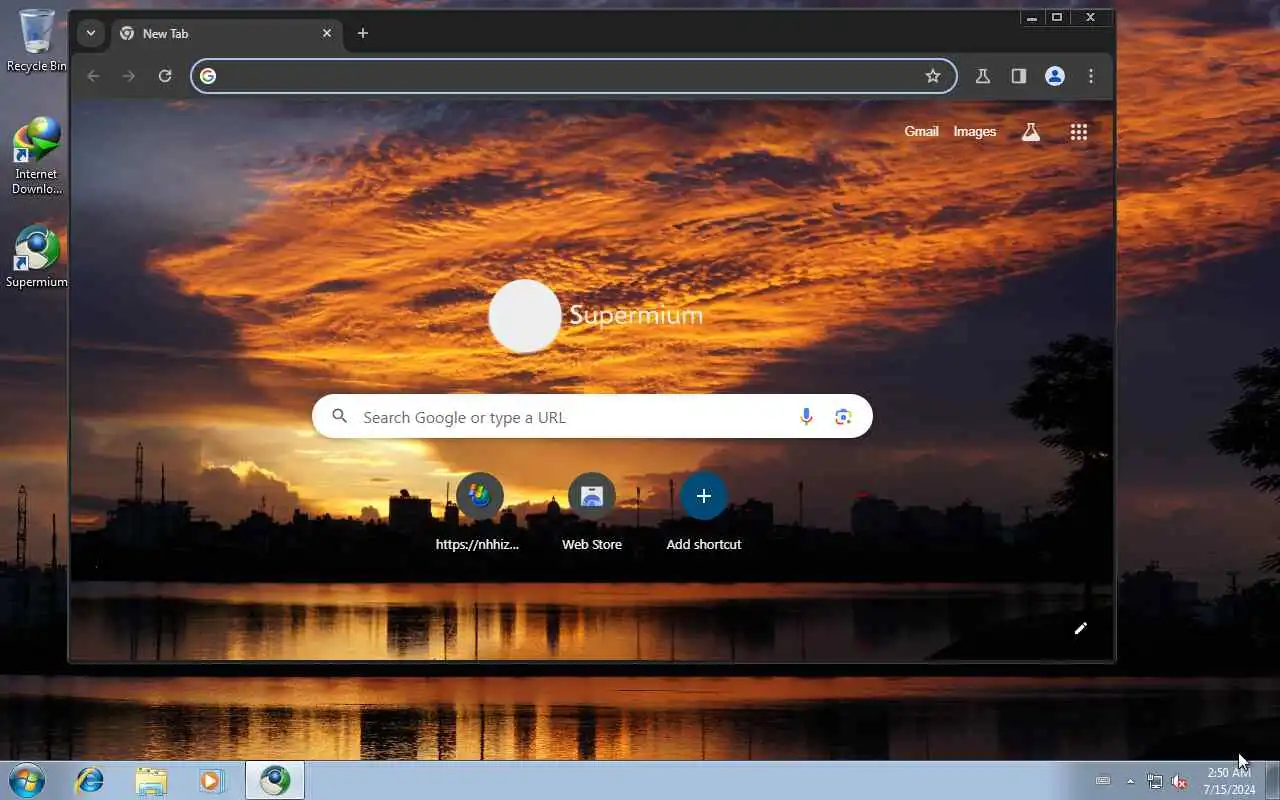
Task: Close the New Tab tab
Action: pos(327,33)
